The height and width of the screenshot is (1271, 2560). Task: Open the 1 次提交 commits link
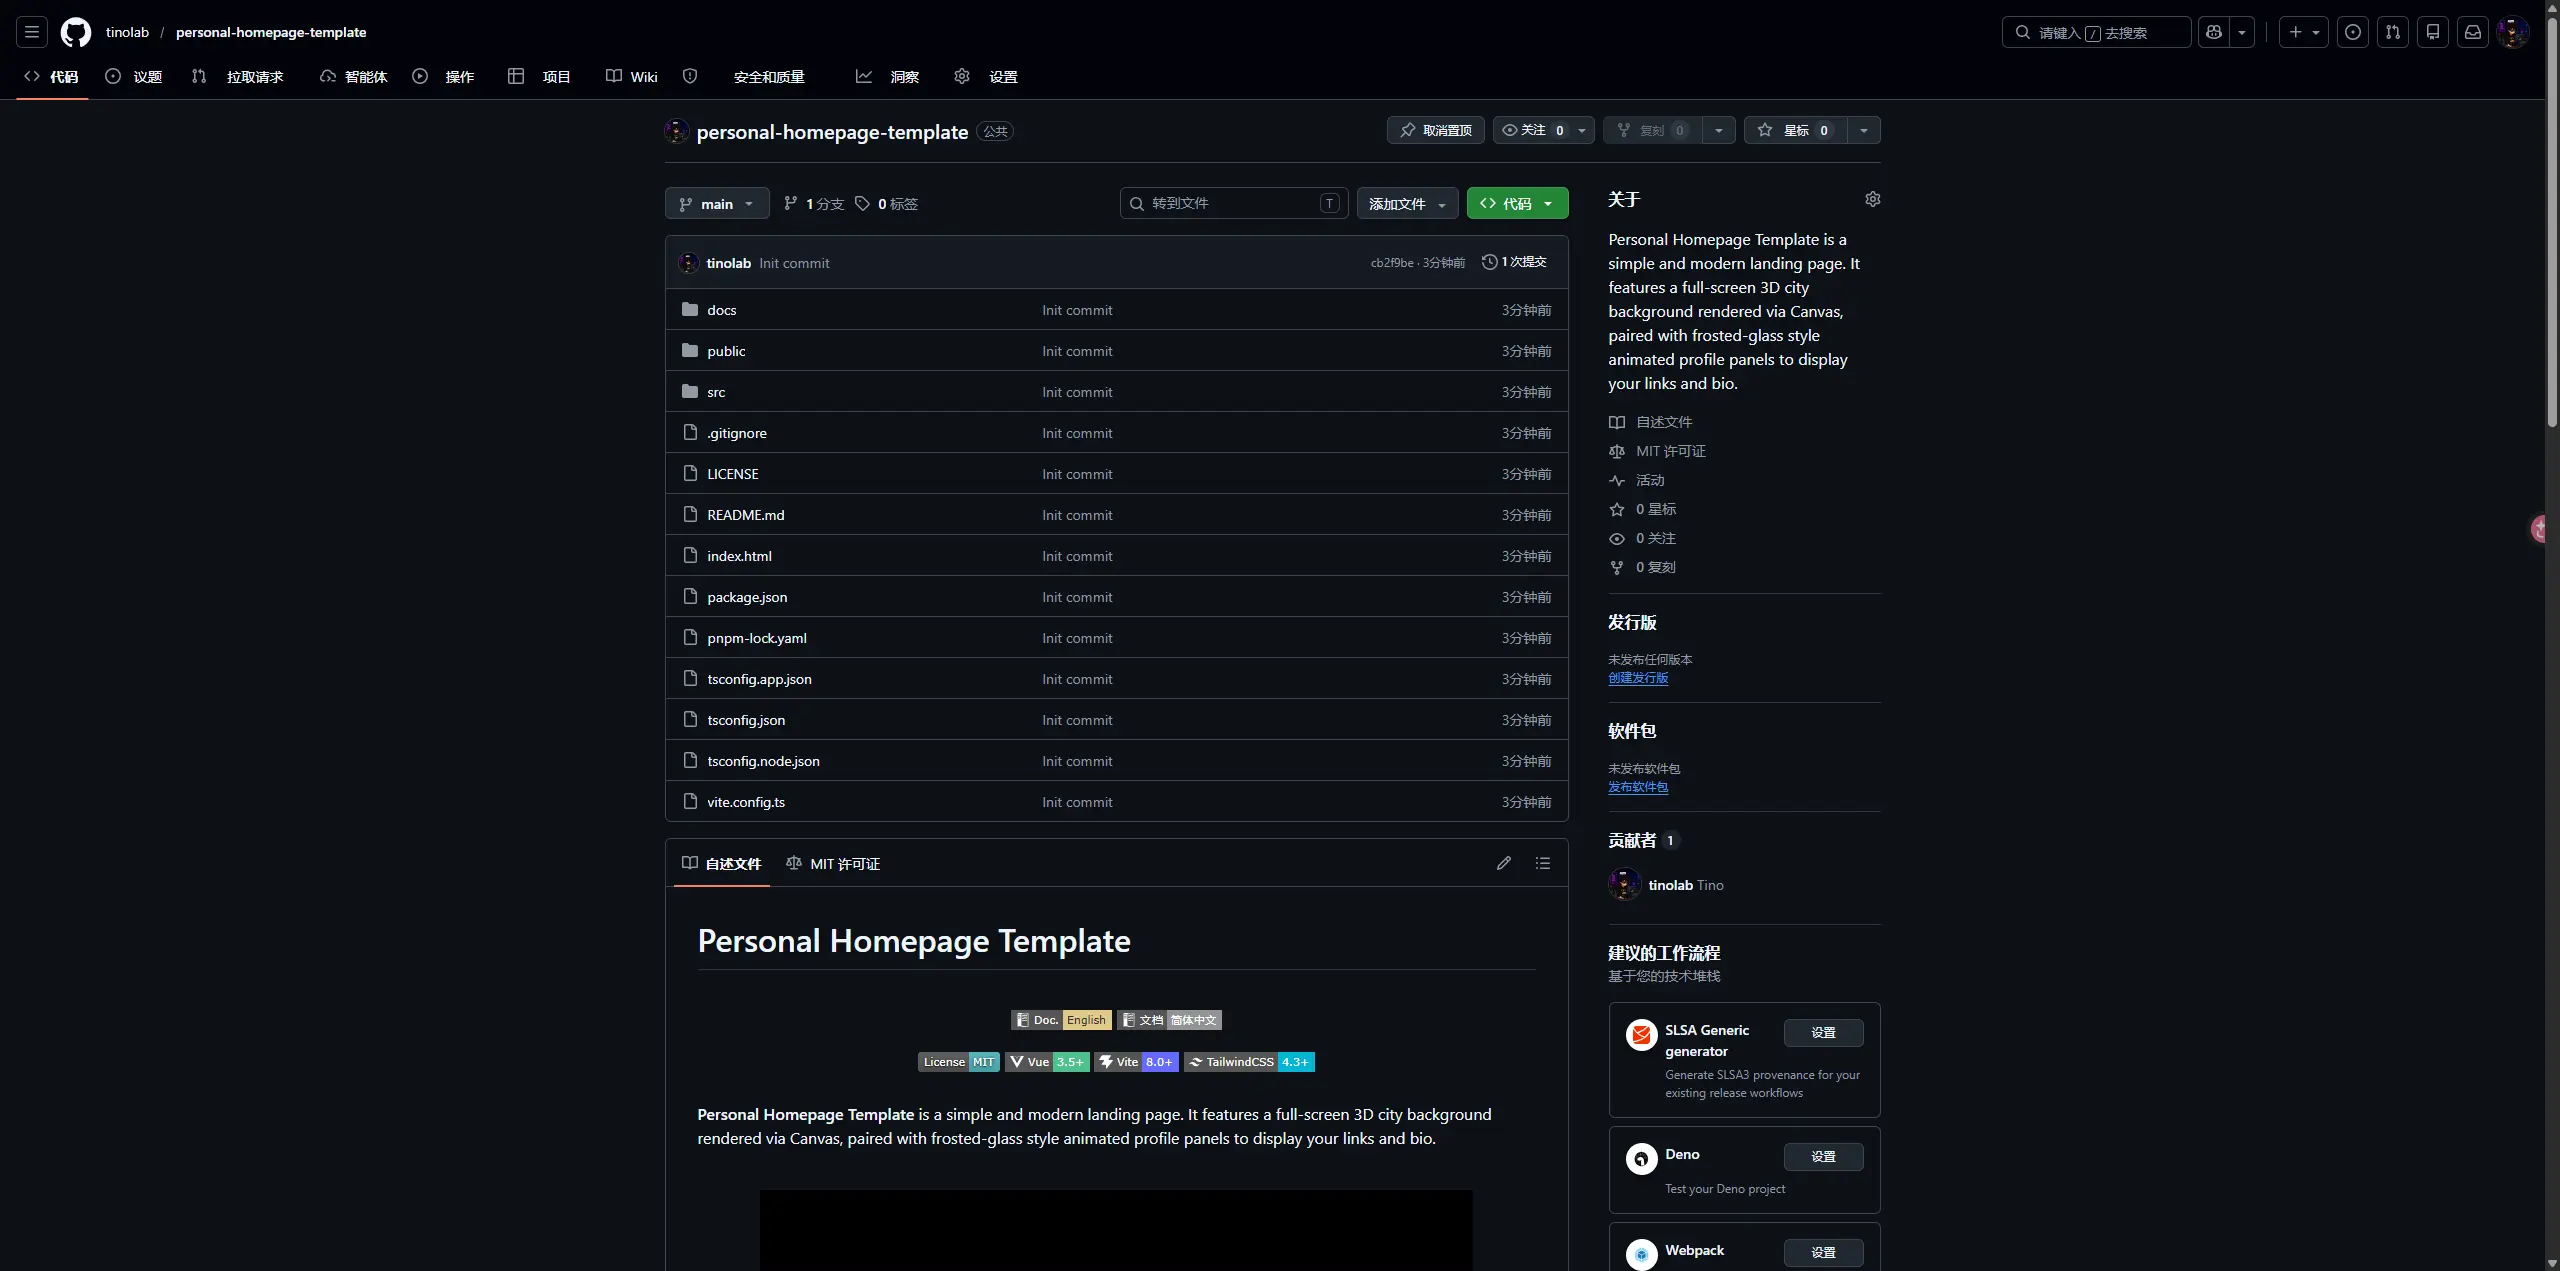[1514, 262]
